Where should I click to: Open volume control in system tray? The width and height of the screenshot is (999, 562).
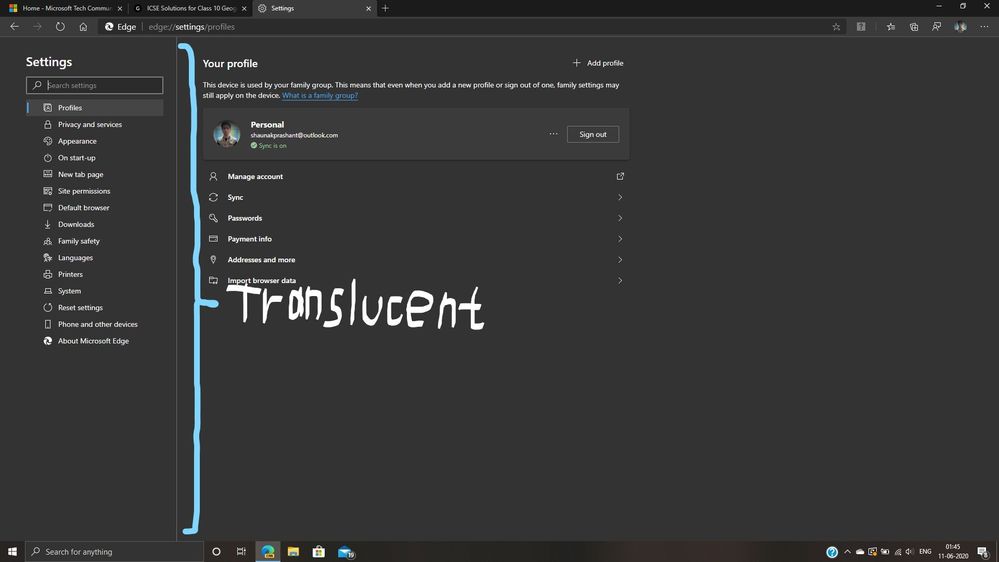click(x=909, y=552)
